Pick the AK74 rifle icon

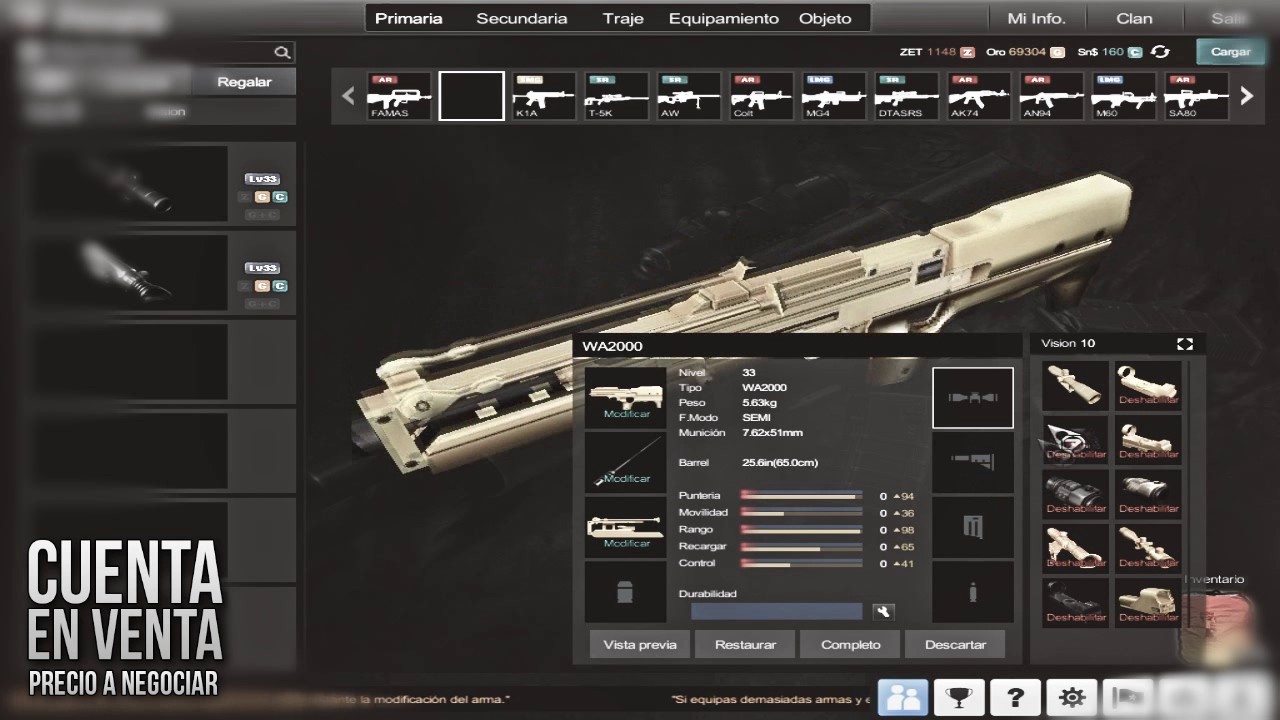978,96
